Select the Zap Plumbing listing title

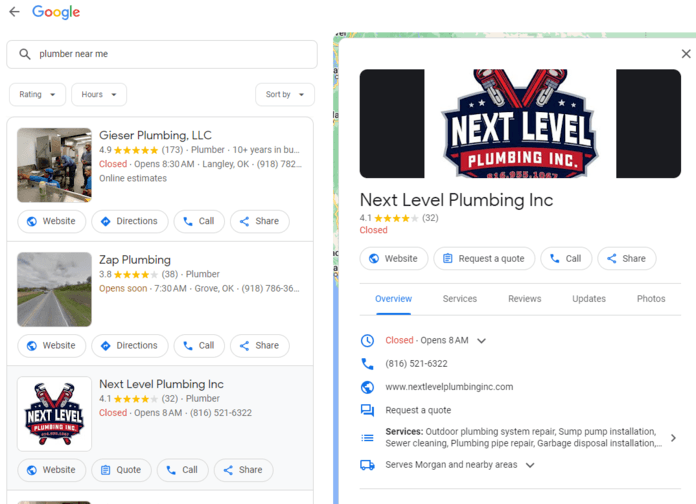coord(135,260)
